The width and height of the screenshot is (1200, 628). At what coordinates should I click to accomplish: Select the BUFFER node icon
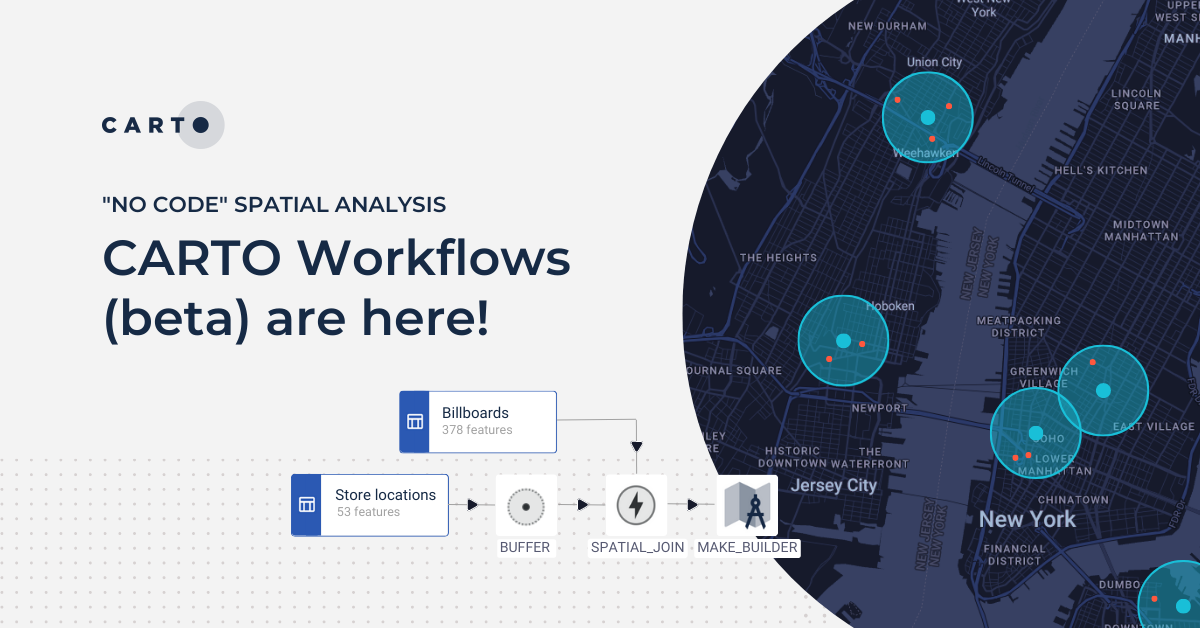pos(526,507)
